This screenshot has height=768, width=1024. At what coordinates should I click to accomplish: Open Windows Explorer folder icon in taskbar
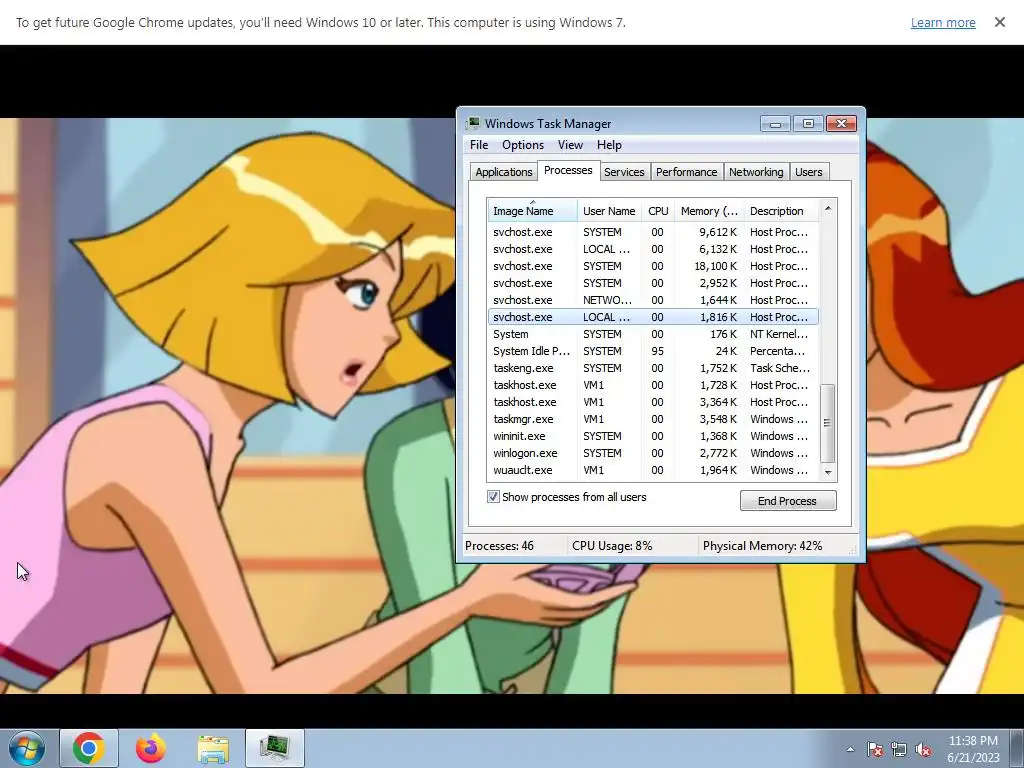(x=213, y=748)
